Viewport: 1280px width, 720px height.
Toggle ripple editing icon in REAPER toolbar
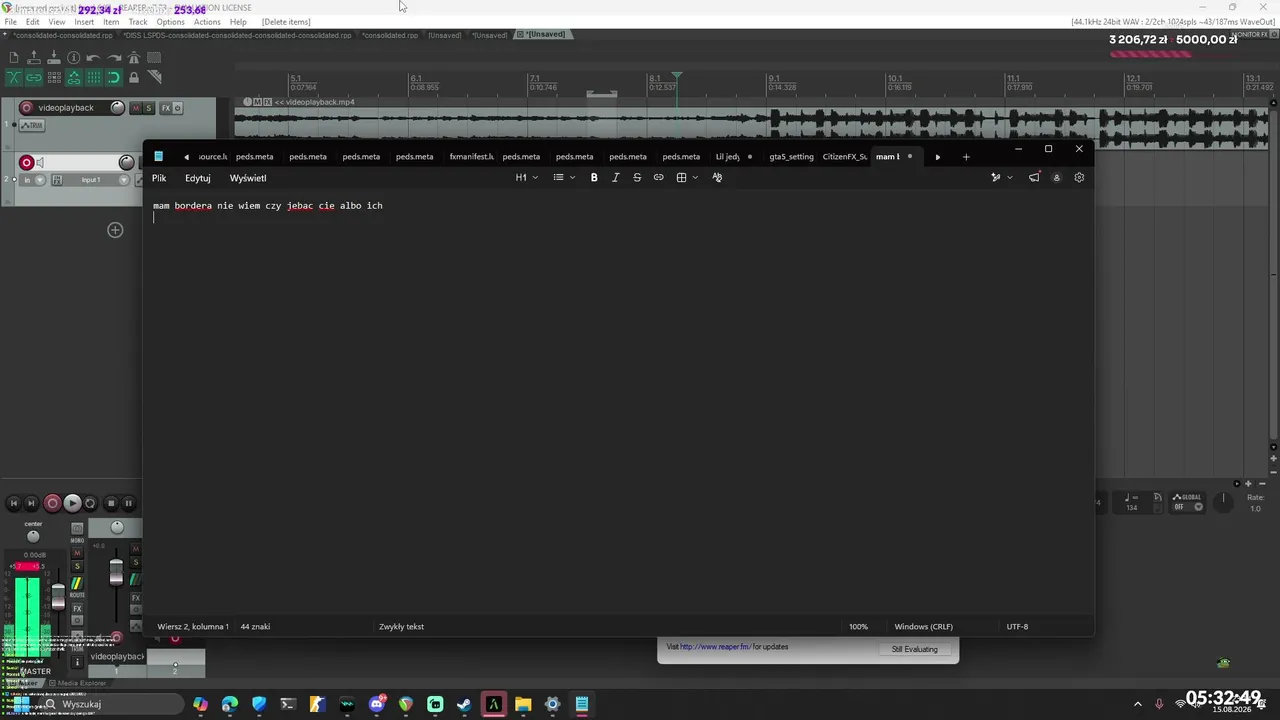(54, 78)
